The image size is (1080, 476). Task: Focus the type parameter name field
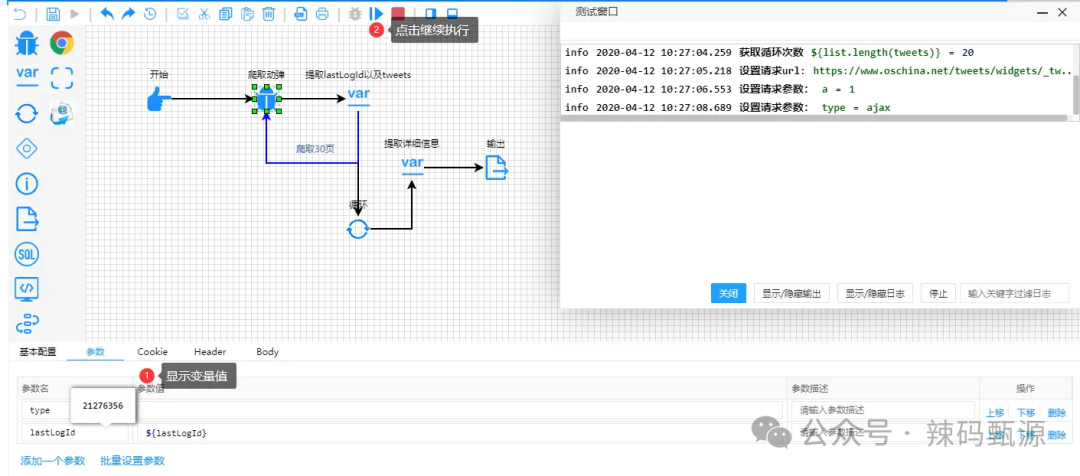[x=74, y=411]
